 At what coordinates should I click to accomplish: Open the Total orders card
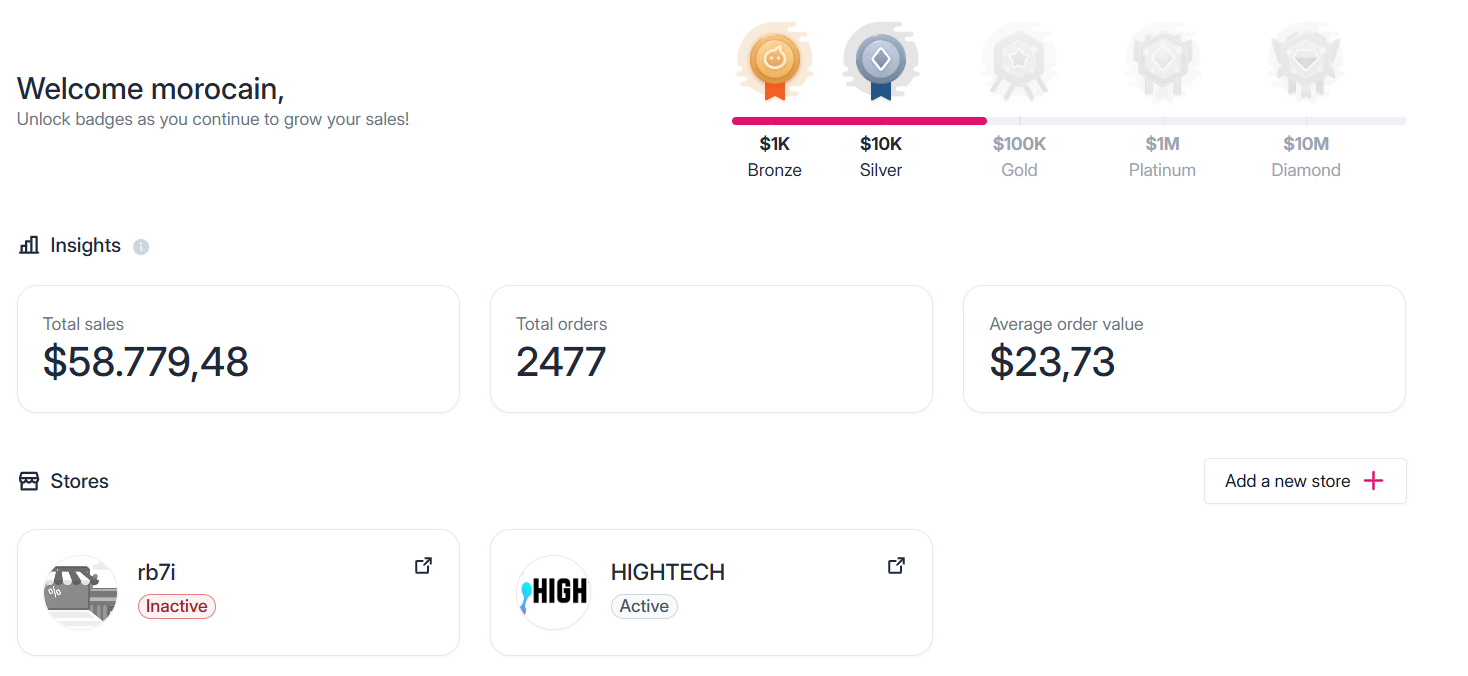pyautogui.click(x=711, y=349)
